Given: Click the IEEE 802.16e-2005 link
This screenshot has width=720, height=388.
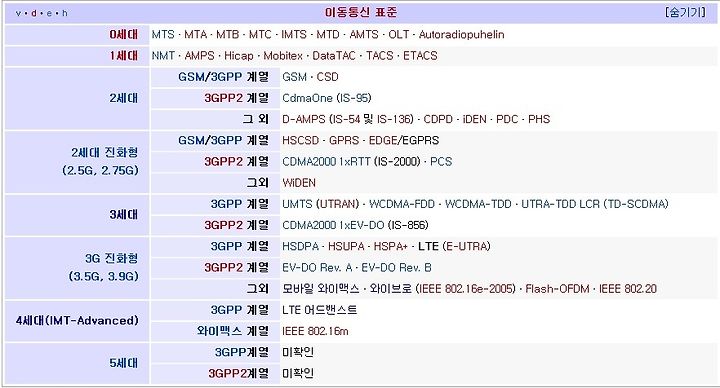Looking at the screenshot, I should tap(468, 289).
